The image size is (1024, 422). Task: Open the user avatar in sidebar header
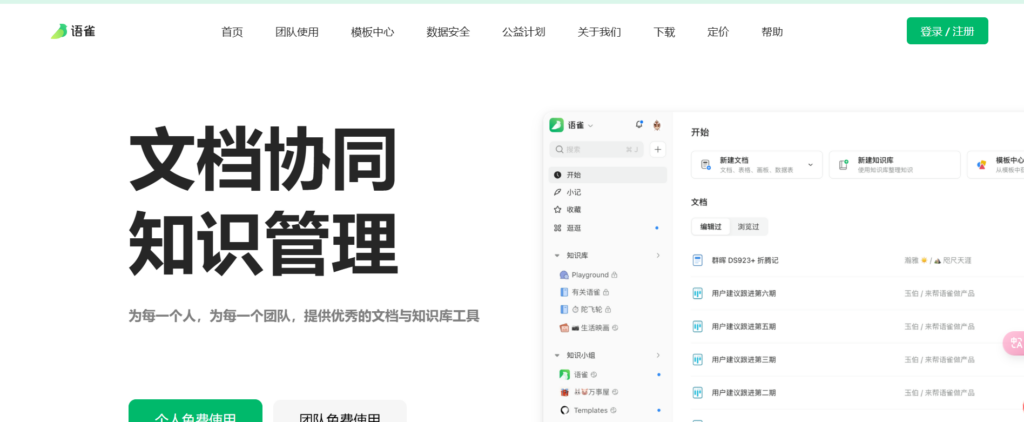tap(657, 125)
